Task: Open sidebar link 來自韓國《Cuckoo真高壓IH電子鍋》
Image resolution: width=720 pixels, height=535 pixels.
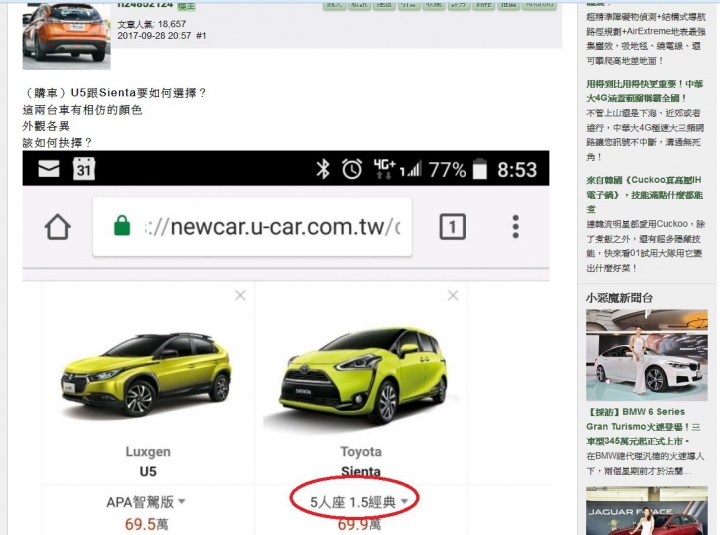Action: (644, 195)
